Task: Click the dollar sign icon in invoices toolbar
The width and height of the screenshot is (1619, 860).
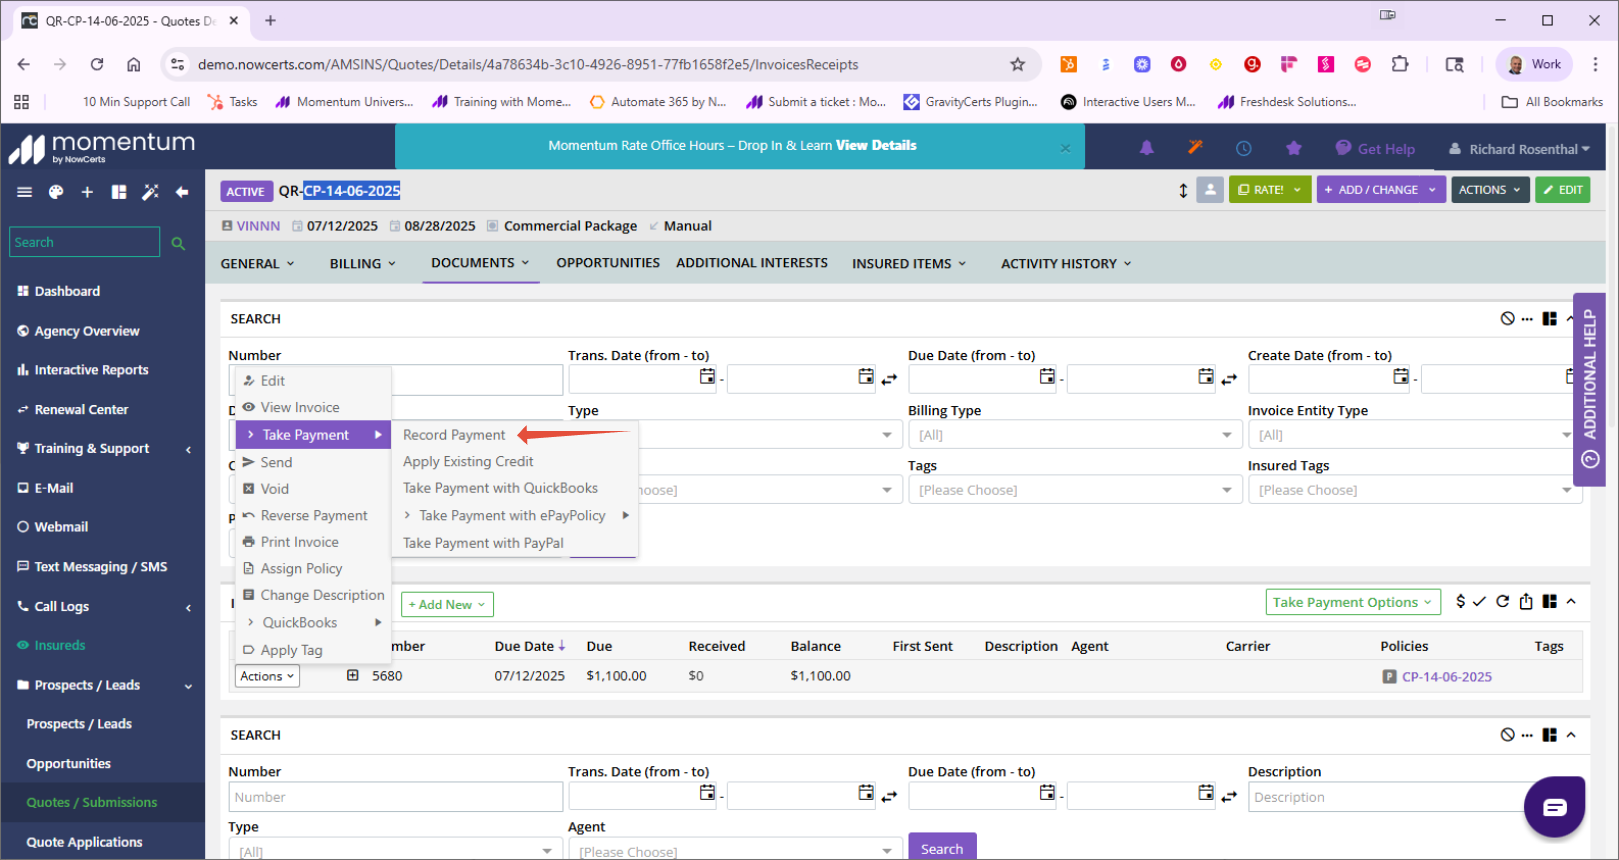Action: coord(1461,601)
